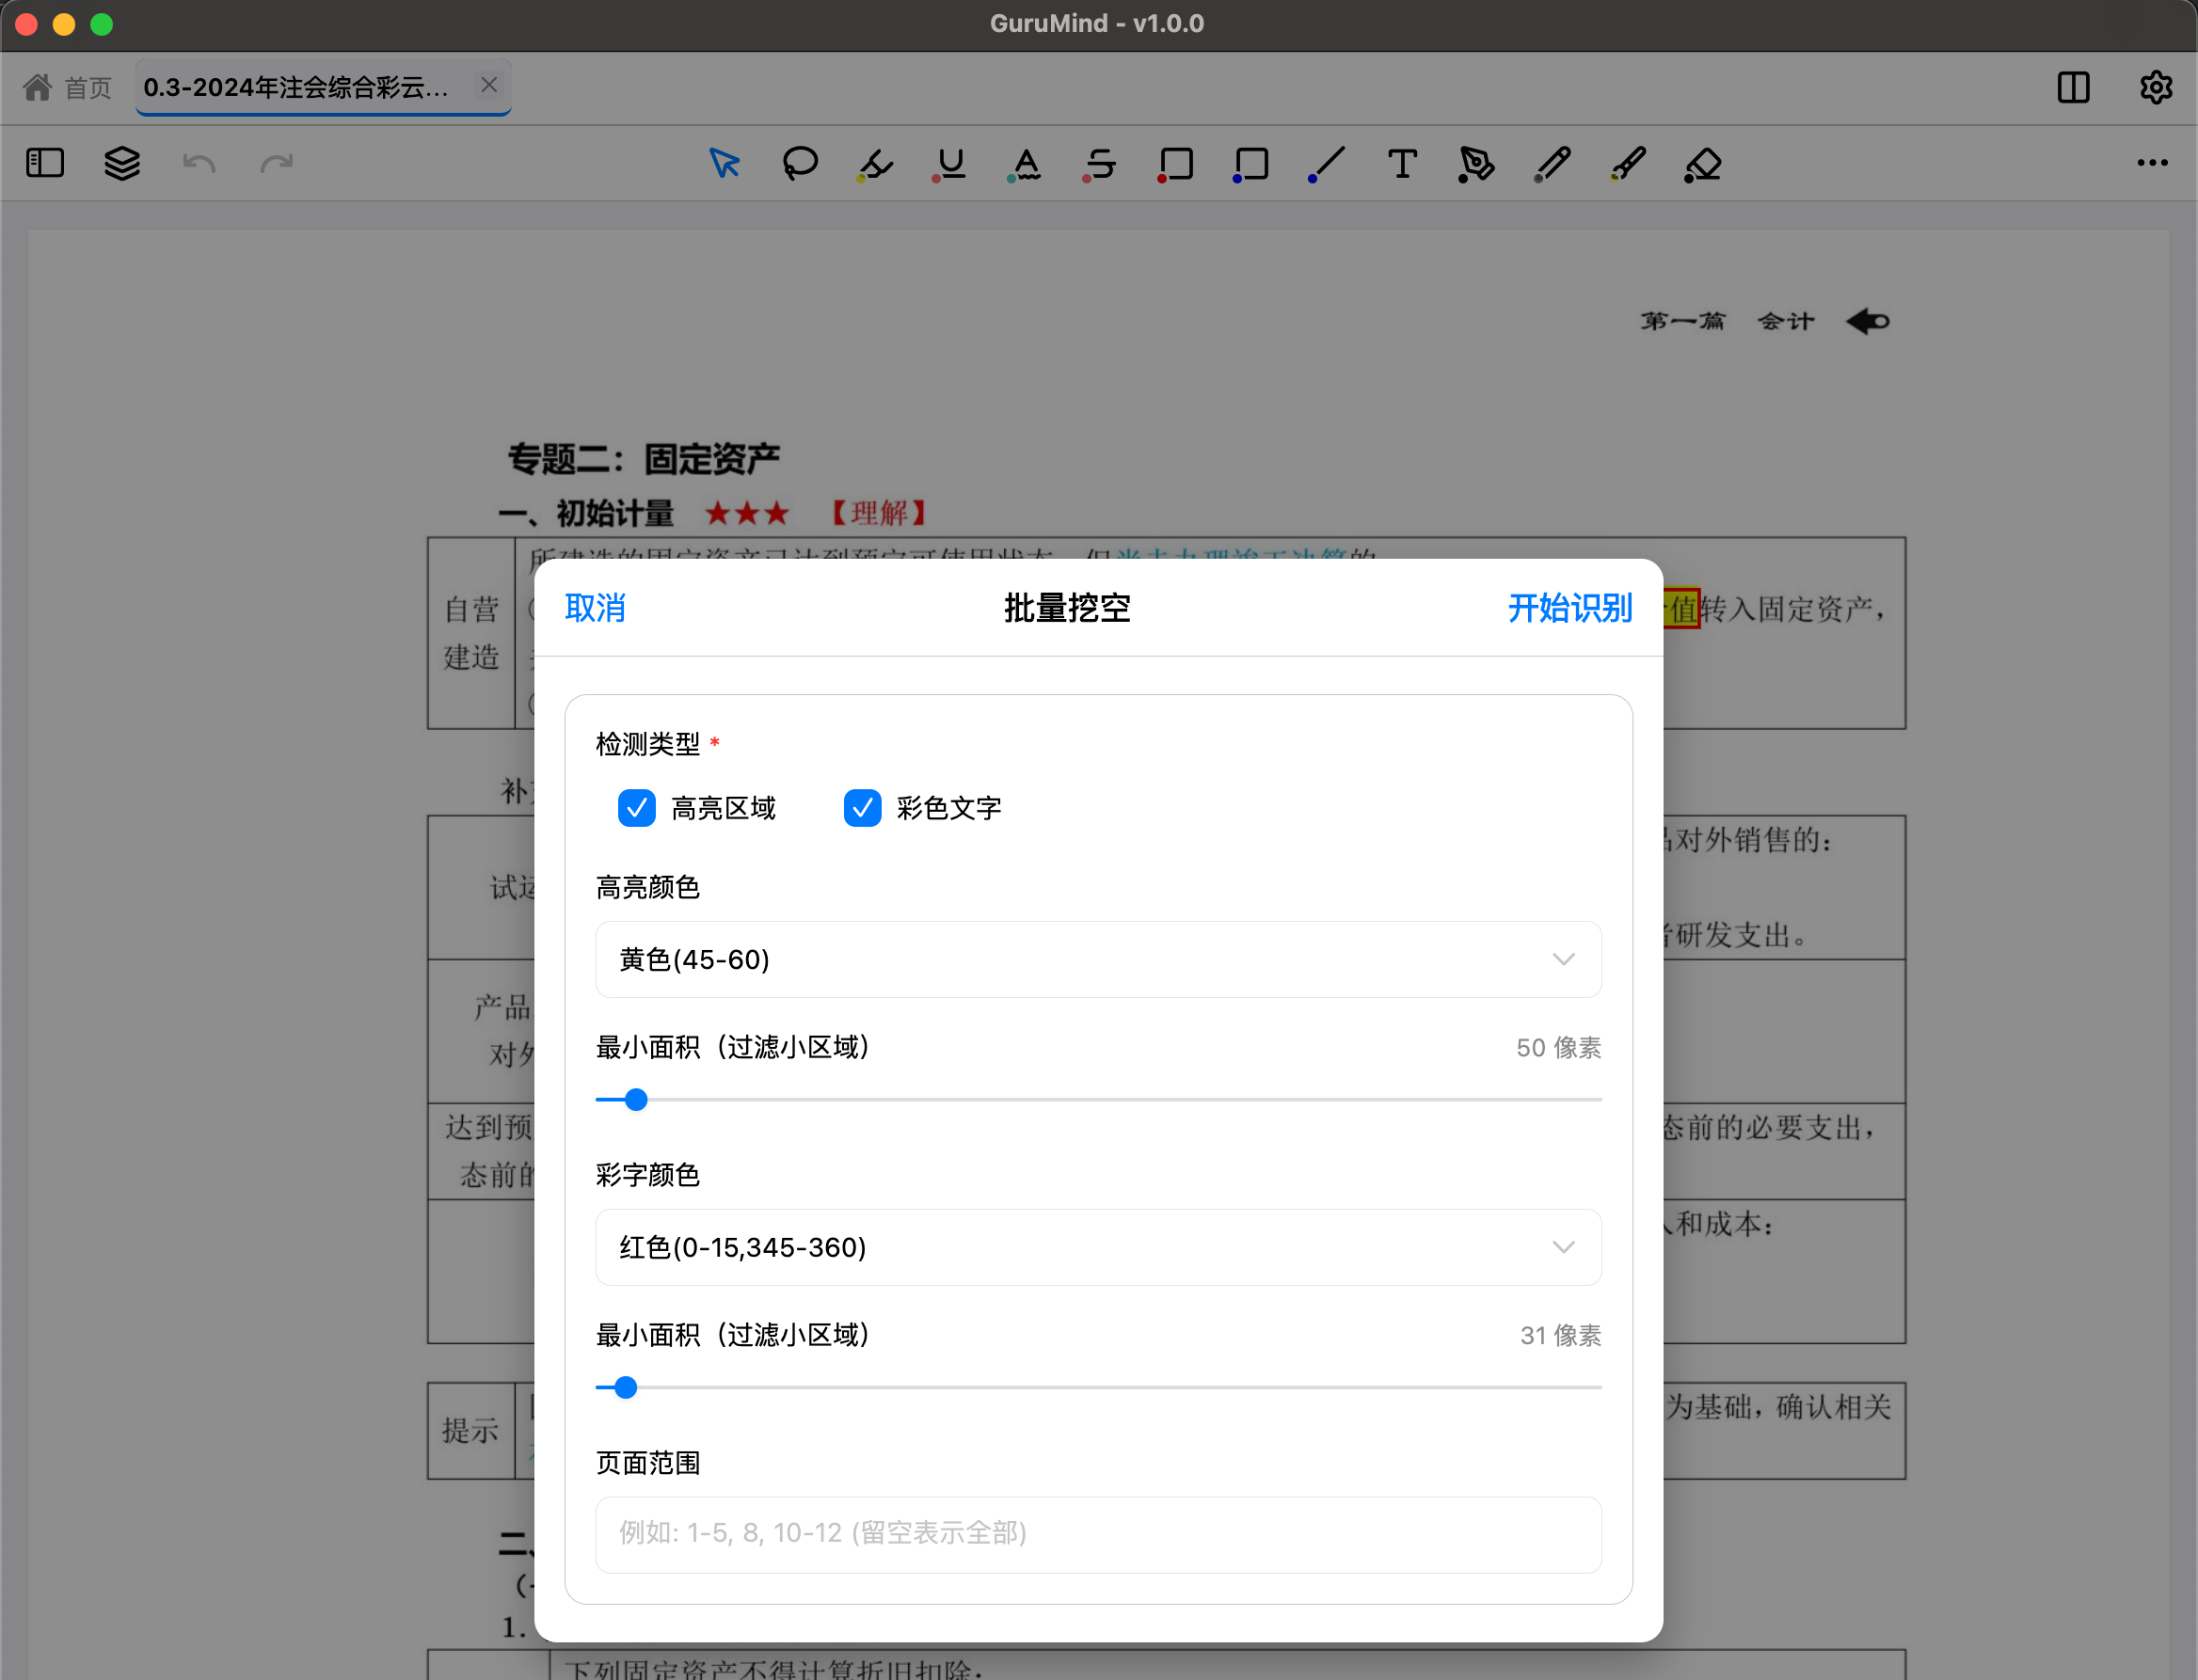Select the strikethrough annotation tool

pyautogui.click(x=1100, y=163)
